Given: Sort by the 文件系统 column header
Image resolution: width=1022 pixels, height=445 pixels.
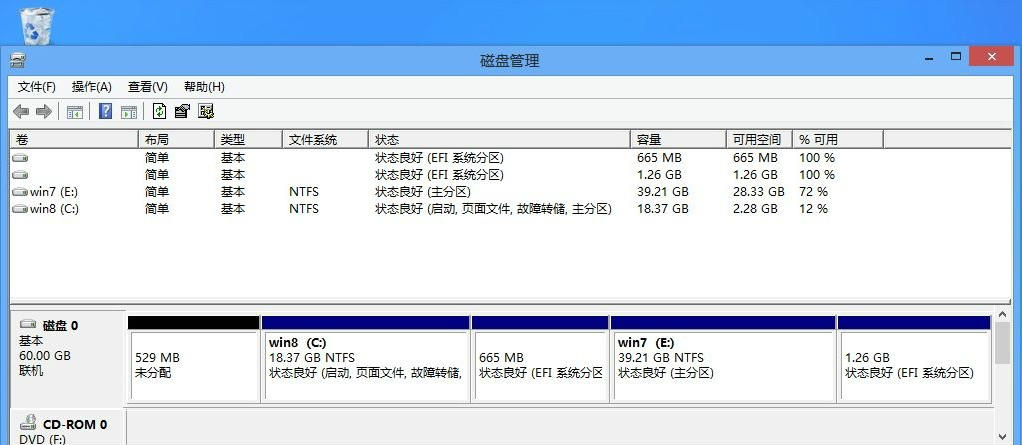Looking at the screenshot, I should pyautogui.click(x=325, y=139).
